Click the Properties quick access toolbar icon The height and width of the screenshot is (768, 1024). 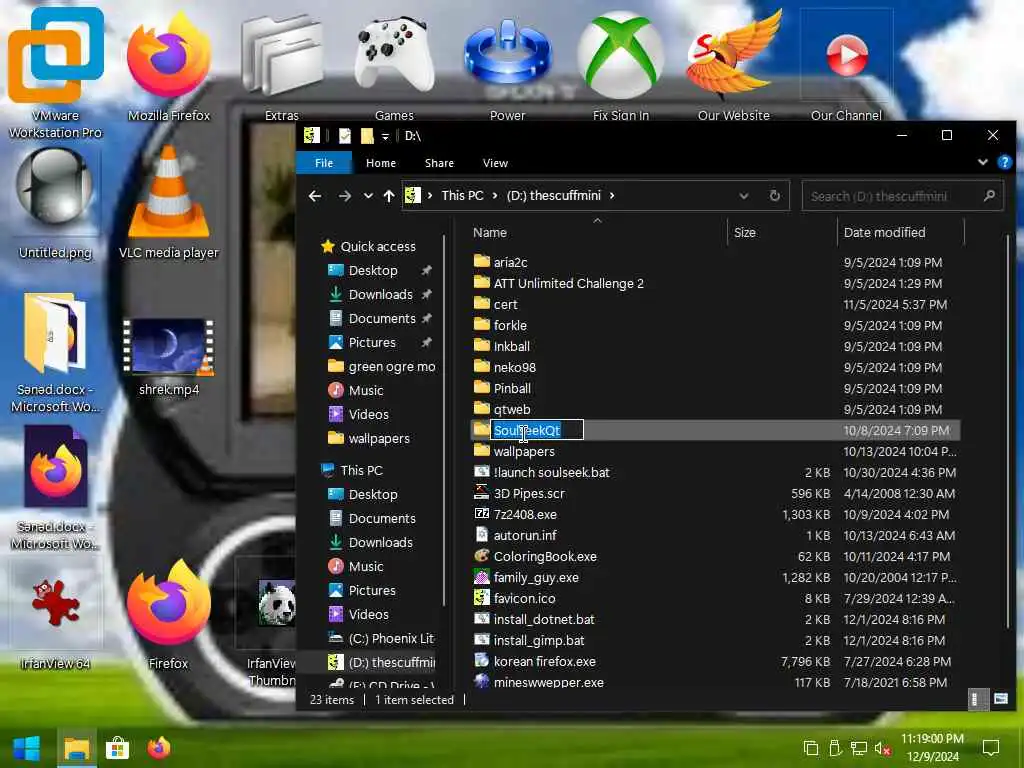pos(345,136)
